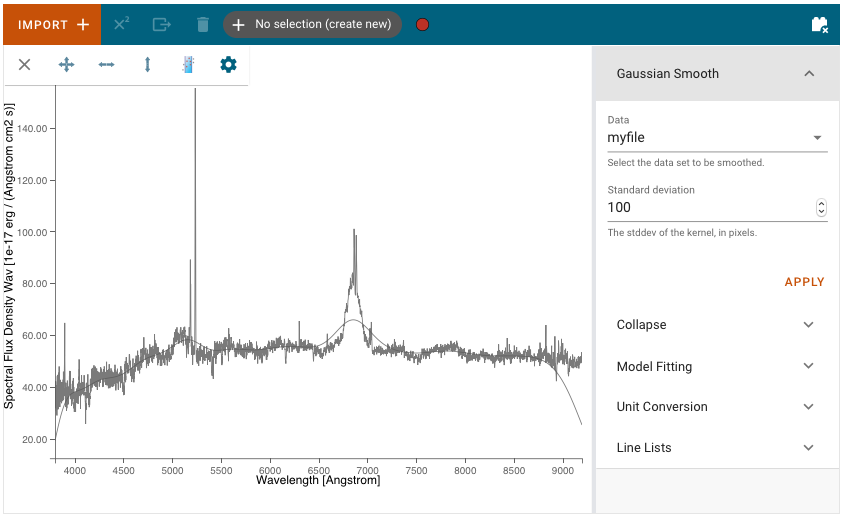Activate horizontal pan-zoom tool
The width and height of the screenshot is (842, 518).
click(x=106, y=65)
